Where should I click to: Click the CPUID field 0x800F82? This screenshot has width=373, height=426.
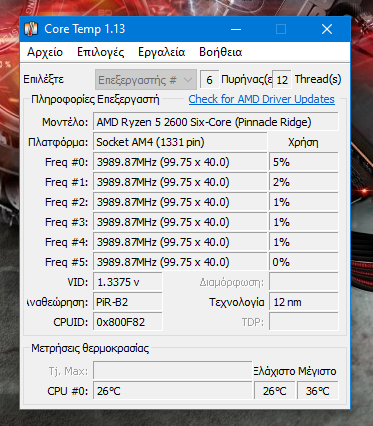tap(128, 322)
